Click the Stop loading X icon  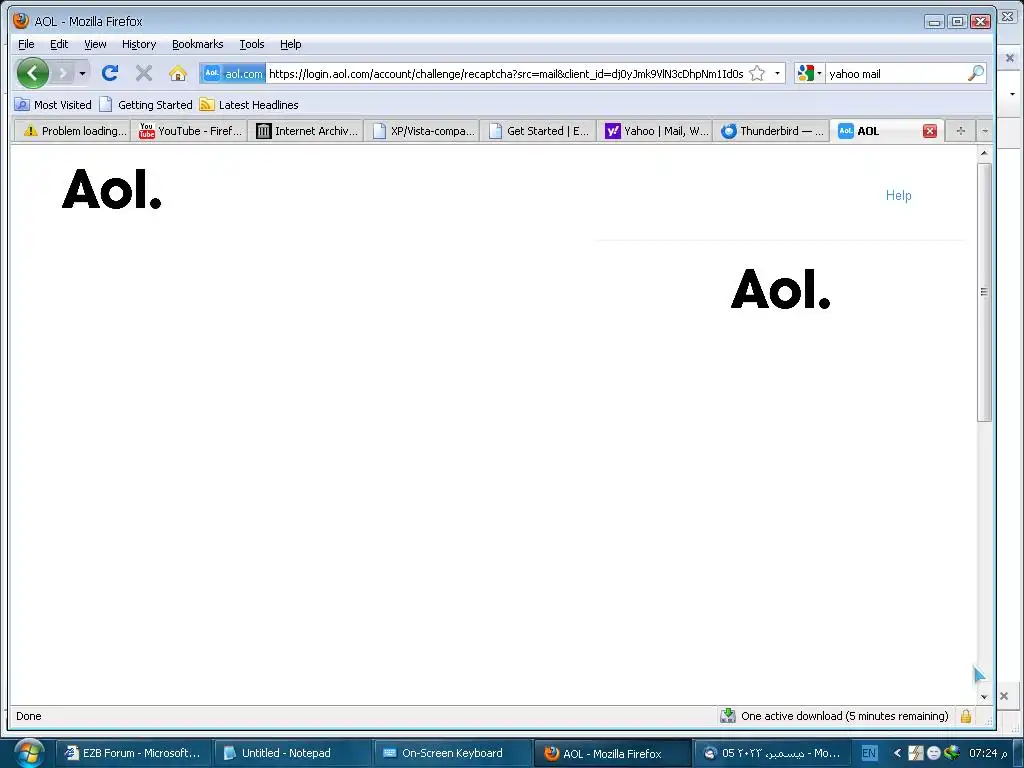pyautogui.click(x=144, y=73)
